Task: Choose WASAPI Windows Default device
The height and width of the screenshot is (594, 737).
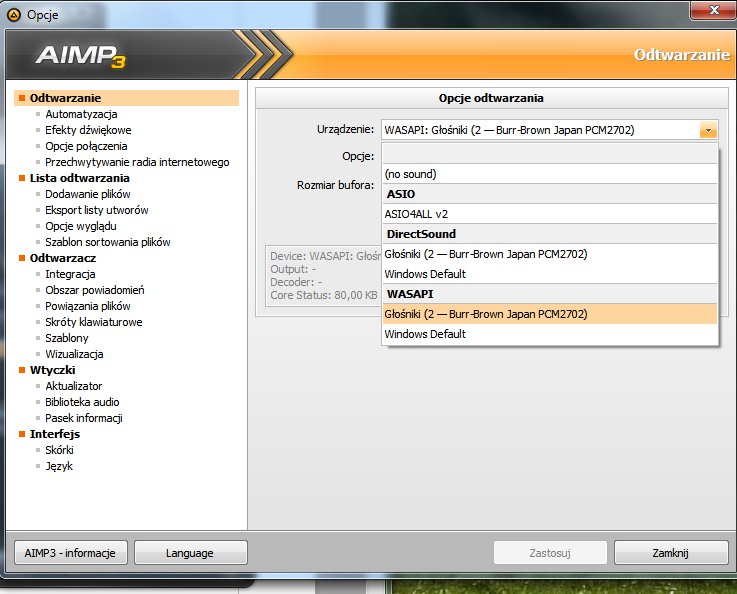Action: tap(550, 334)
